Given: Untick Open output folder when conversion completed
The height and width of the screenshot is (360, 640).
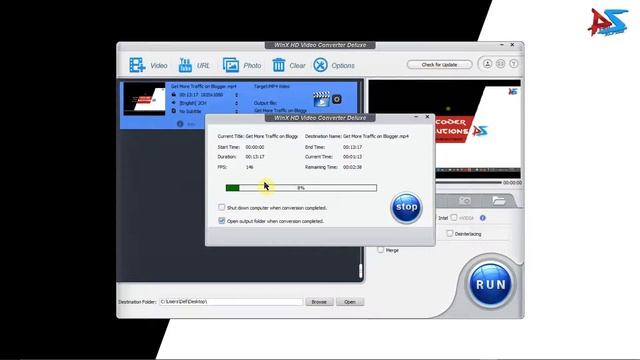Looking at the screenshot, I should (x=222, y=221).
